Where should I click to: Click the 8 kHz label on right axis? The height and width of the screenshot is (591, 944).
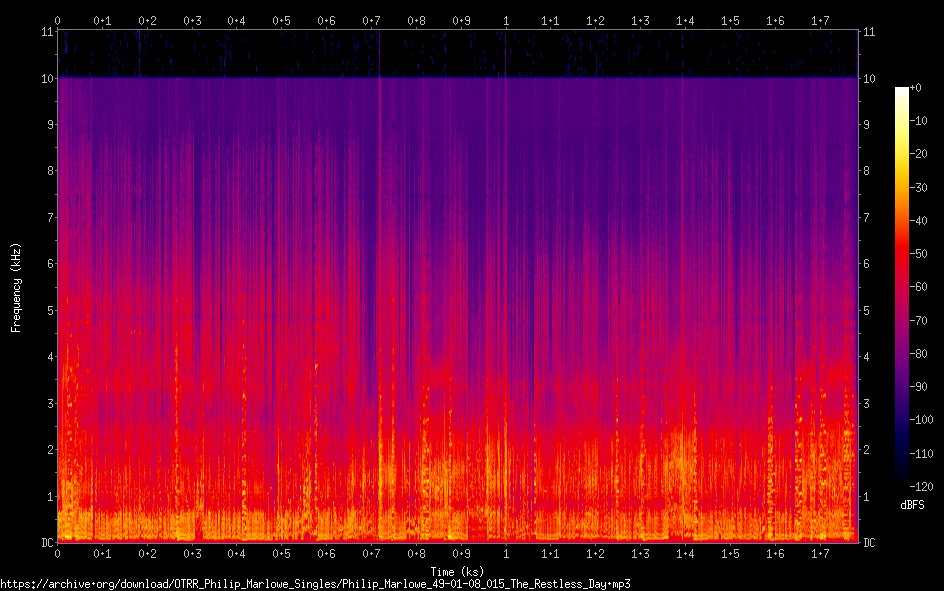click(x=867, y=171)
